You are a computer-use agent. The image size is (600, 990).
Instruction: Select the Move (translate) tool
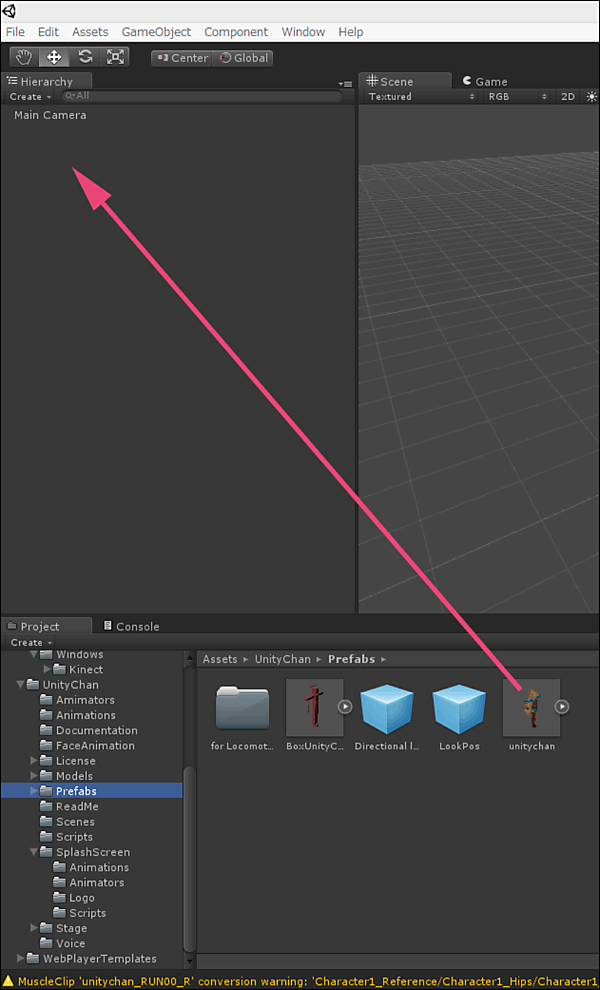pos(54,57)
